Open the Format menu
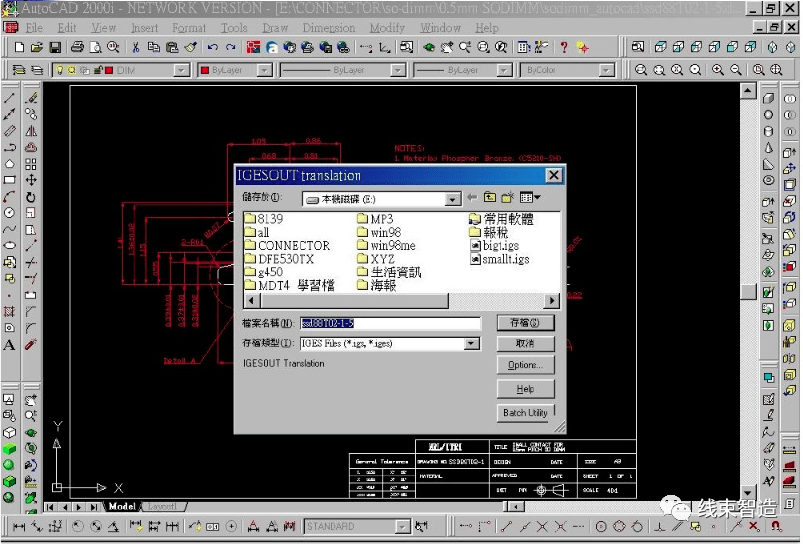This screenshot has height=544, width=803. pos(188,28)
